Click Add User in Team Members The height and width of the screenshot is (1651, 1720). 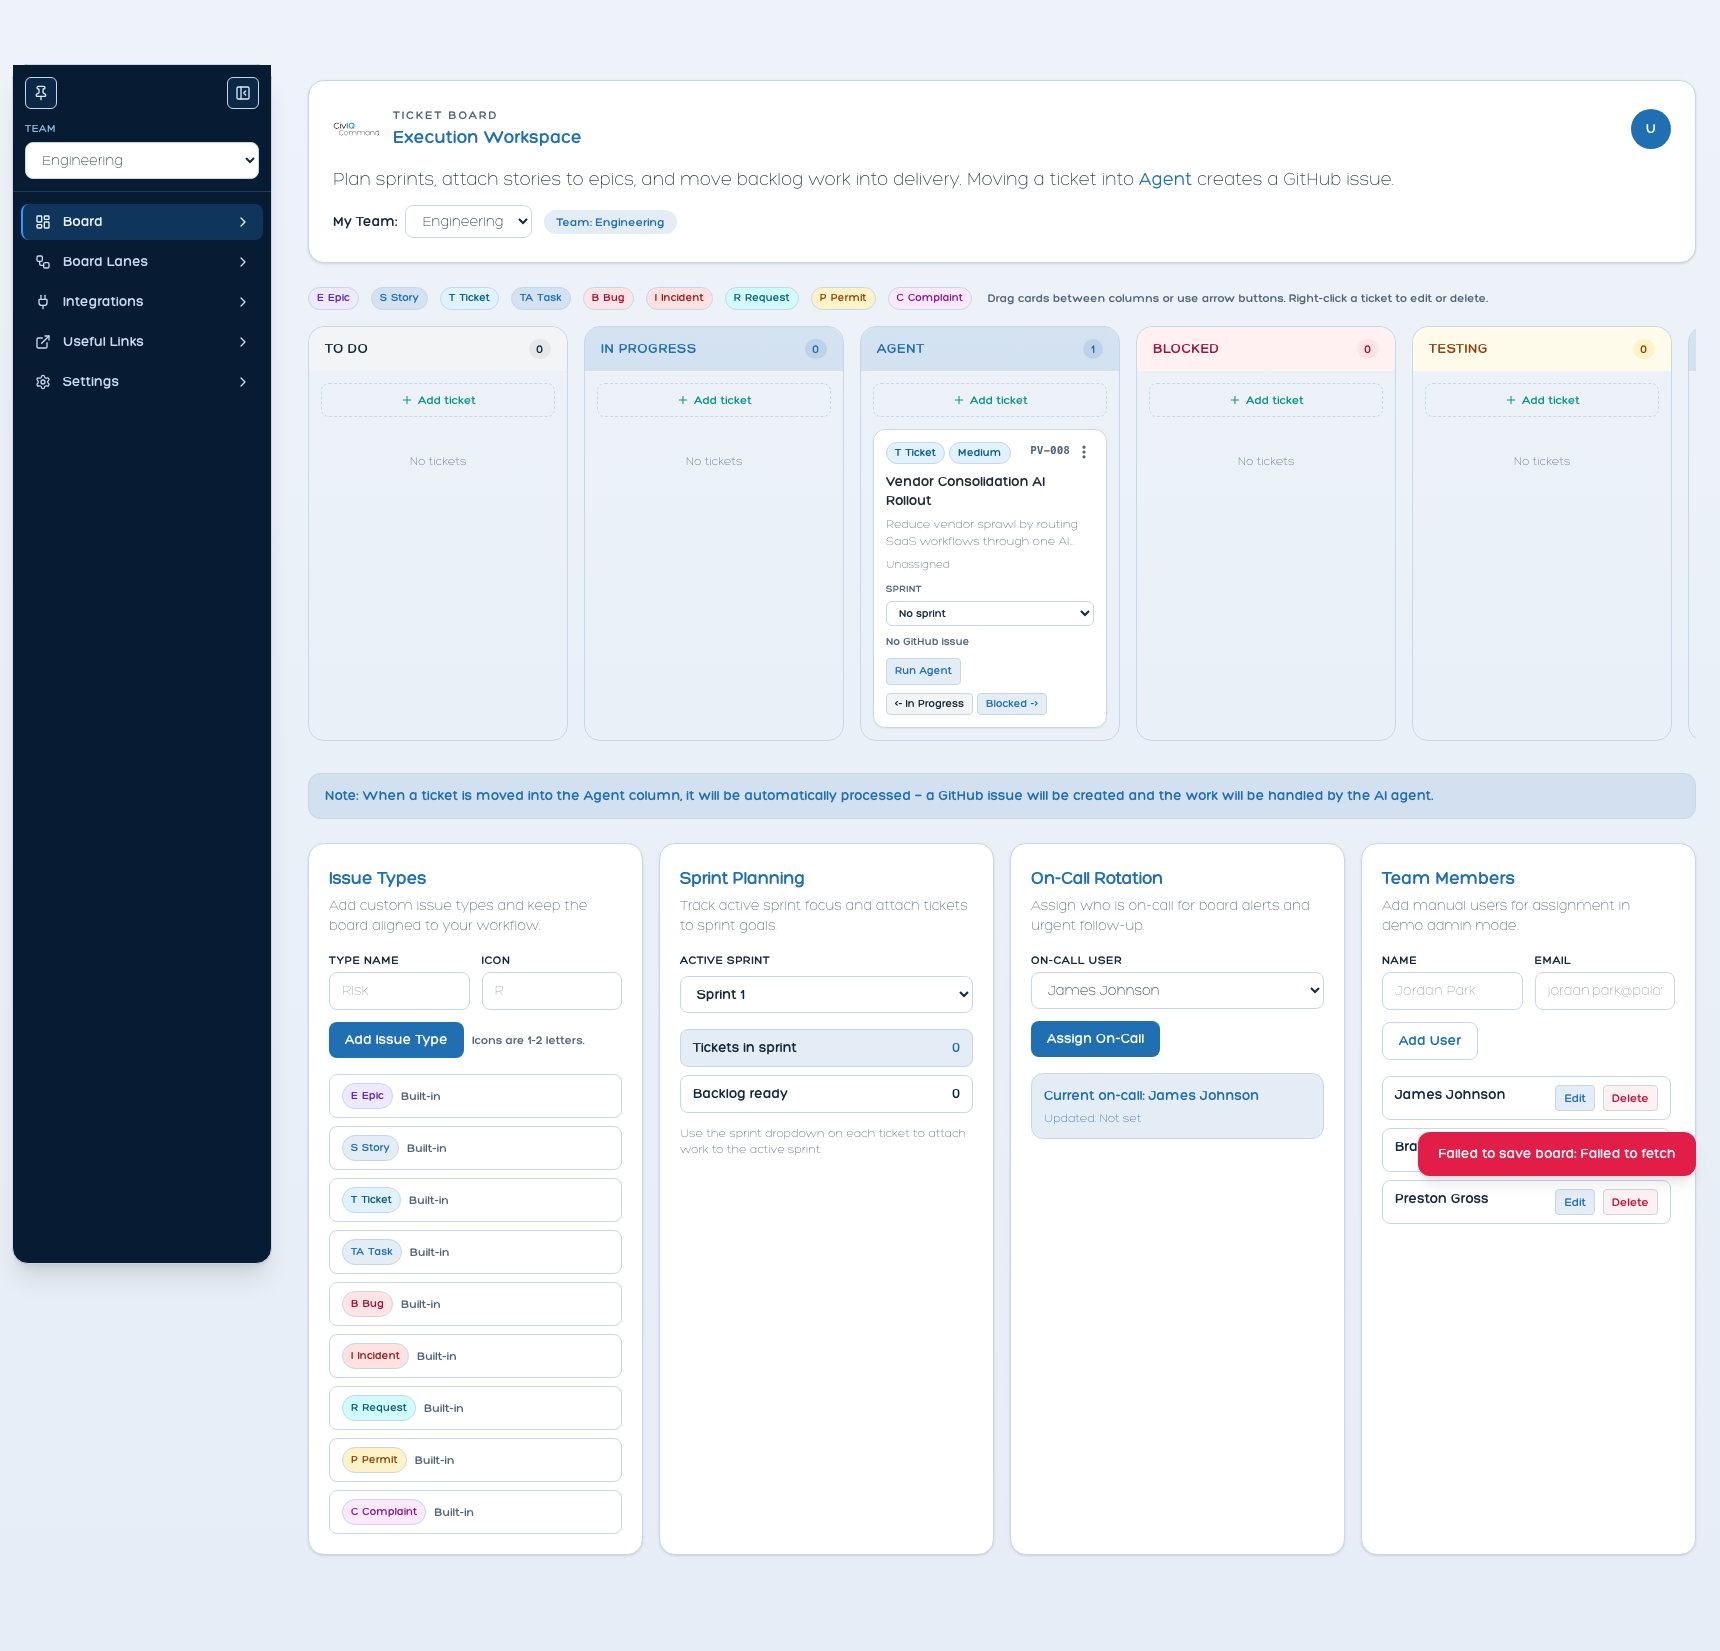pyautogui.click(x=1429, y=1040)
